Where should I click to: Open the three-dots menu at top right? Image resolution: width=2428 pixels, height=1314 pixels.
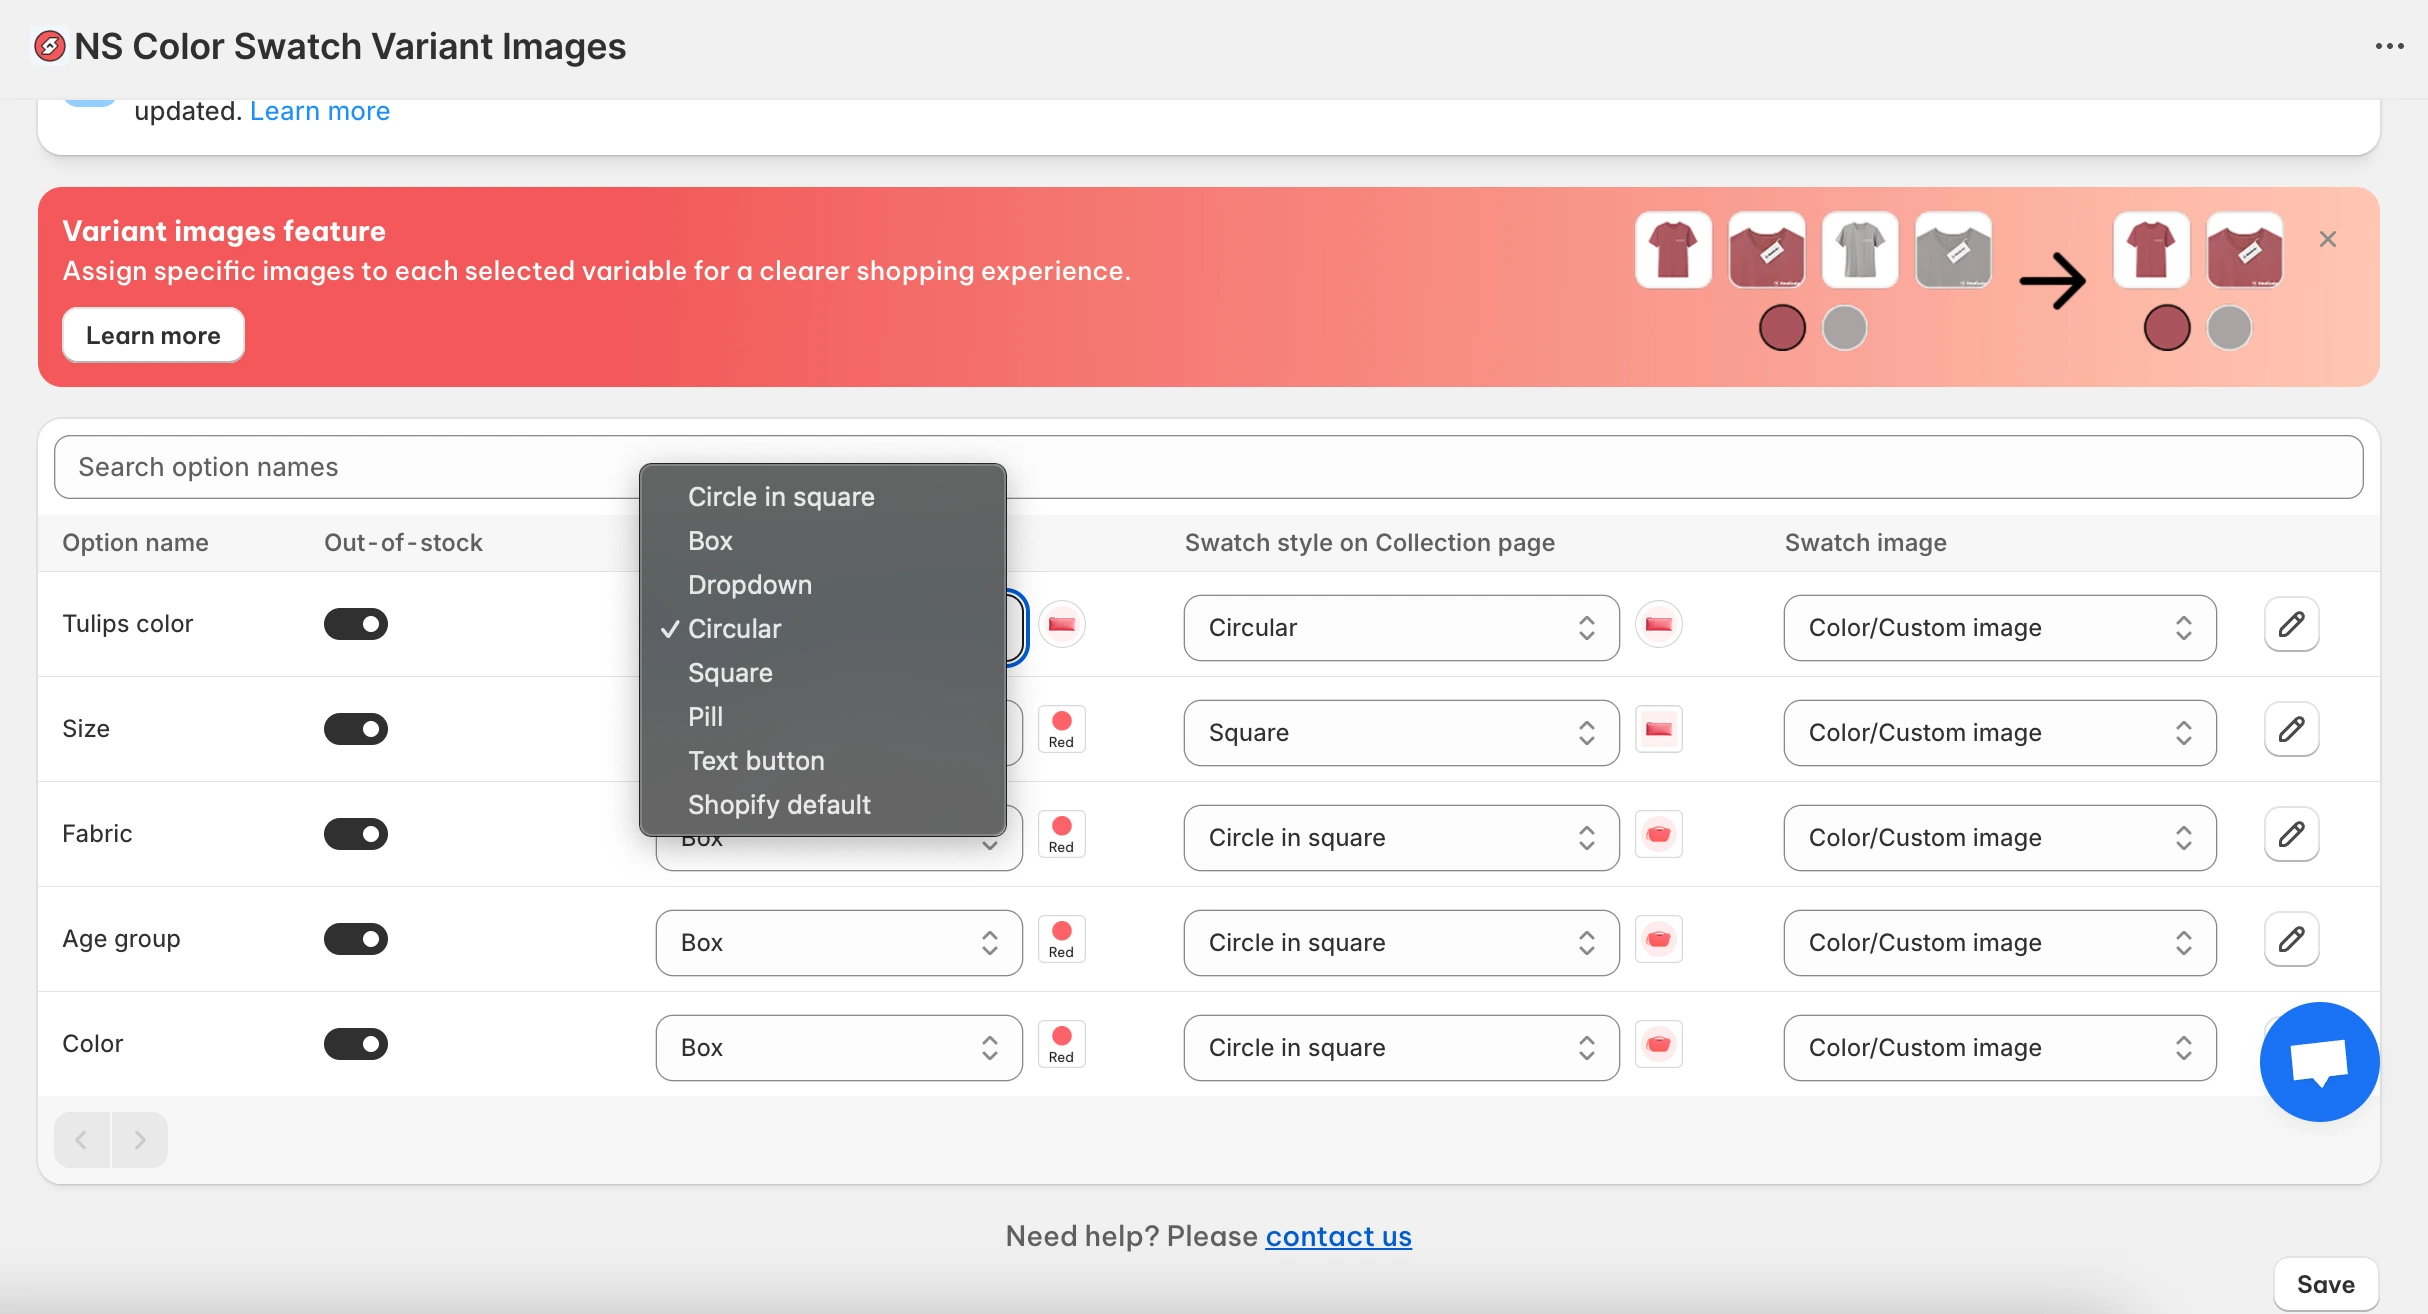point(2389,46)
